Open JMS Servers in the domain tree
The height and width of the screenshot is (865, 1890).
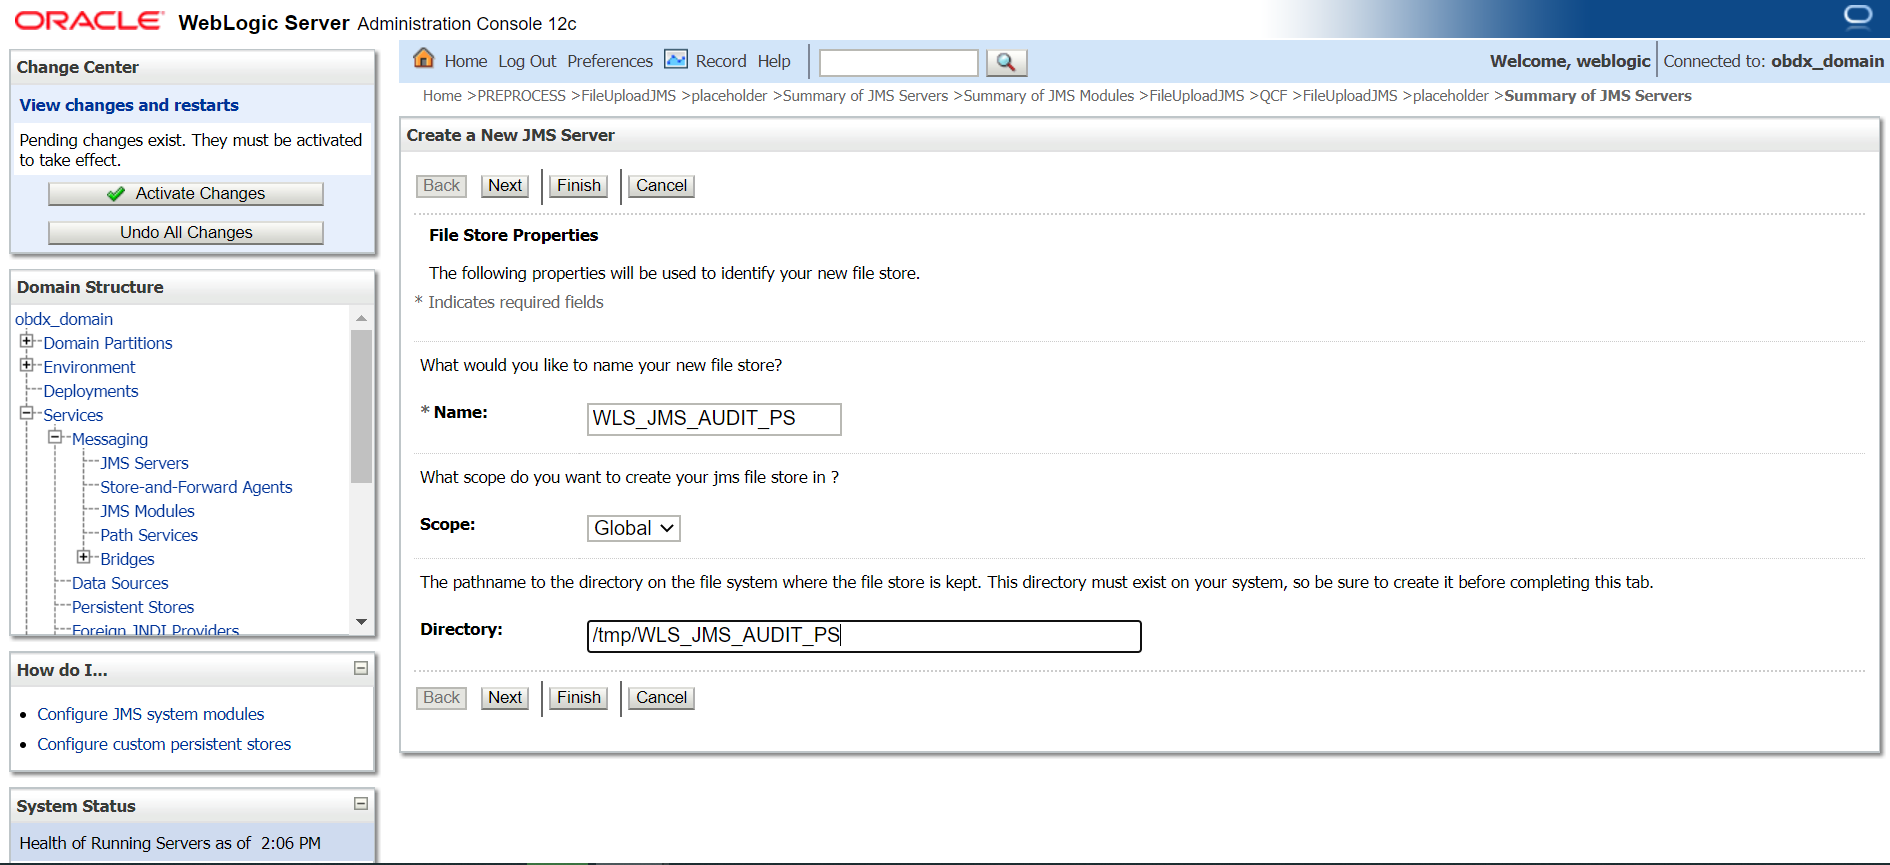coord(144,463)
